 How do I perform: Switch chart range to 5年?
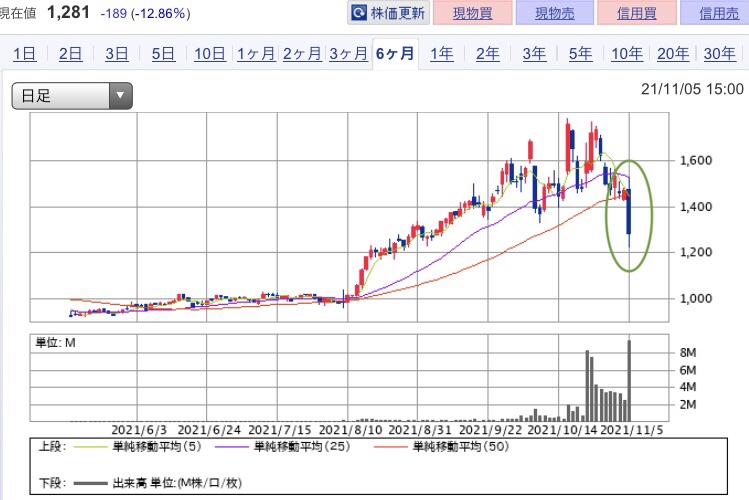[580, 53]
